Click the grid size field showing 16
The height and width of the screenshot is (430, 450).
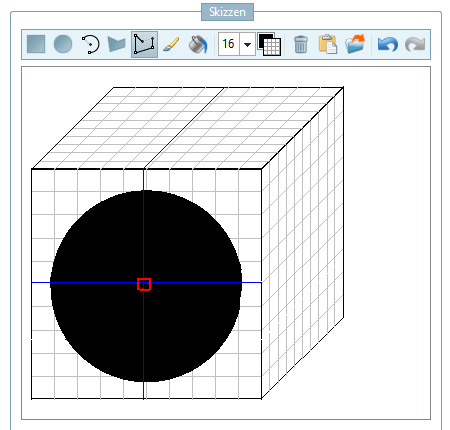pyautogui.click(x=229, y=44)
